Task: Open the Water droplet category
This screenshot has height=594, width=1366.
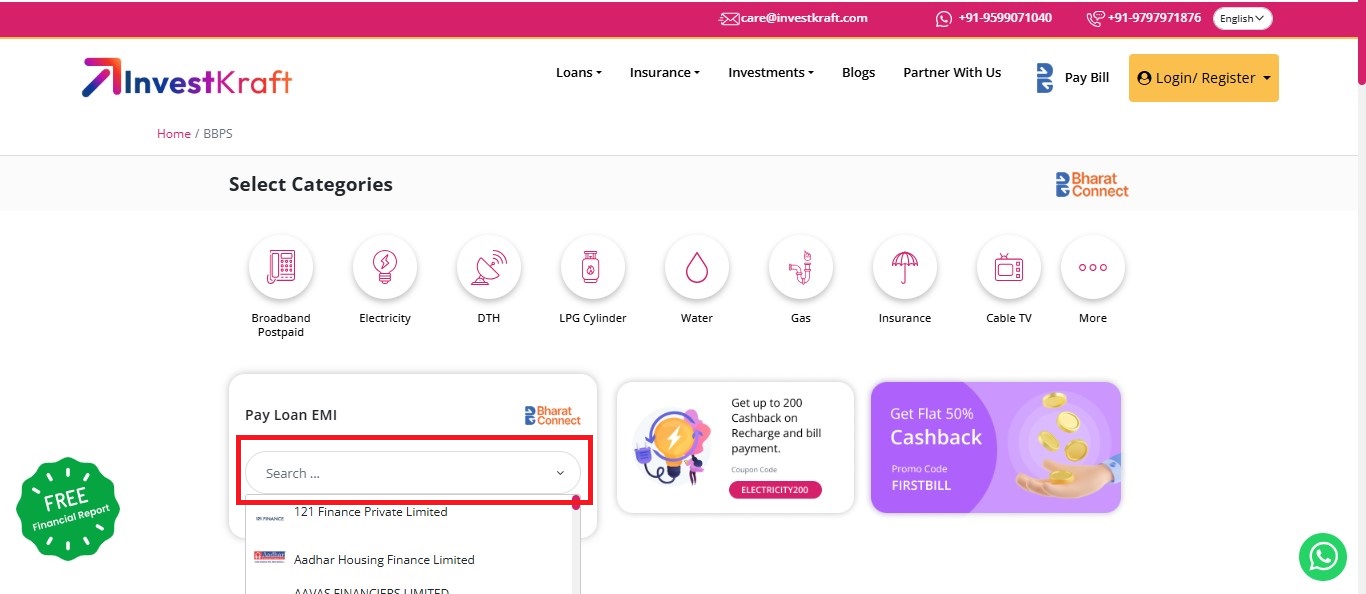Action: [x=697, y=267]
